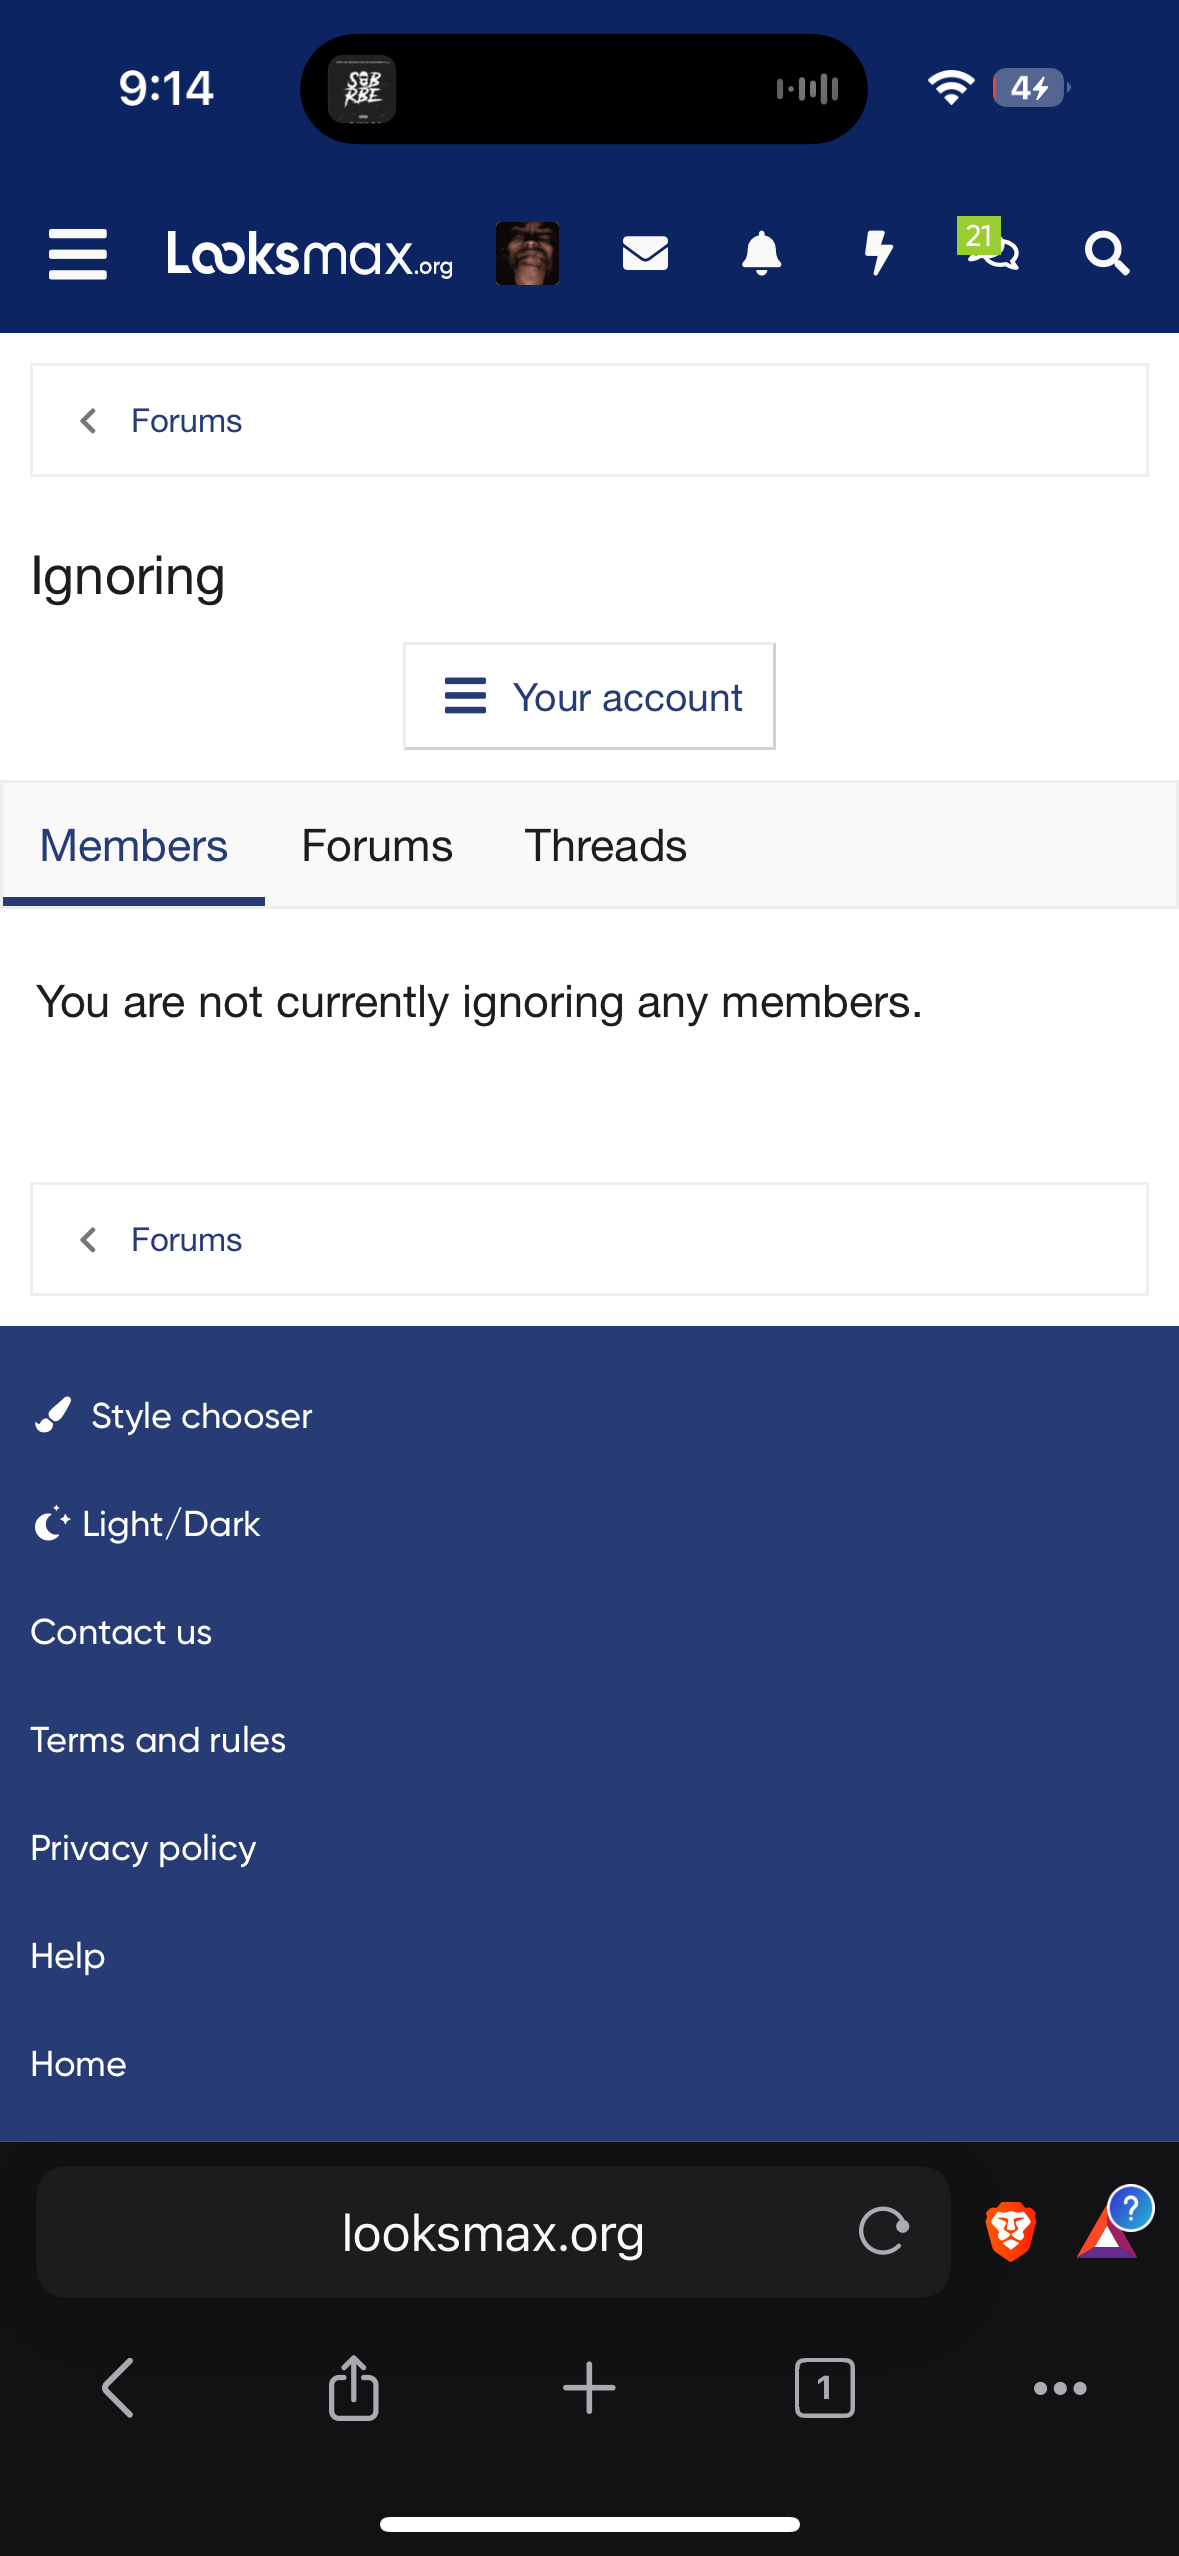The width and height of the screenshot is (1179, 2556).
Task: Open the inbox envelope icon
Action: click(x=645, y=254)
